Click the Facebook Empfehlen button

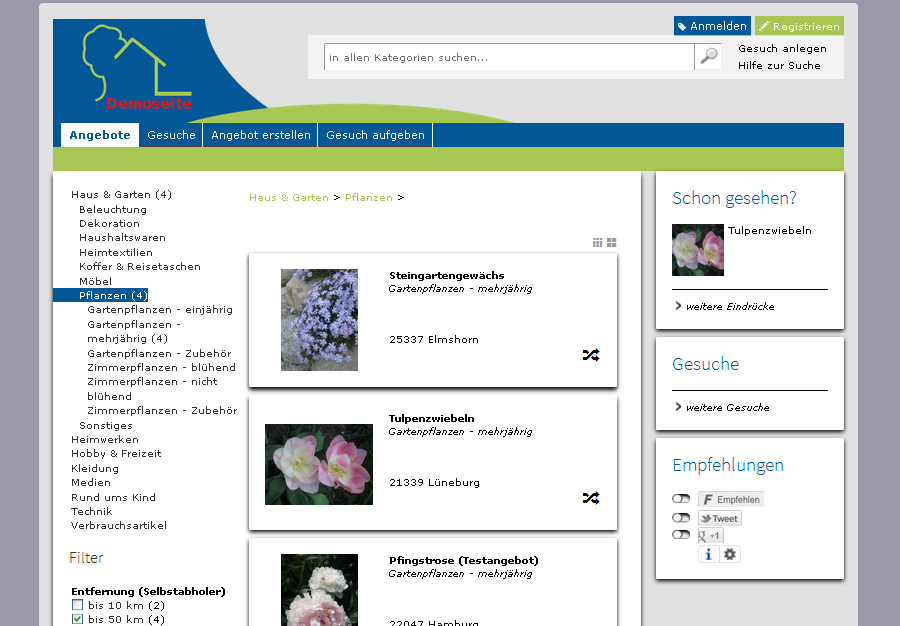pyautogui.click(x=731, y=499)
